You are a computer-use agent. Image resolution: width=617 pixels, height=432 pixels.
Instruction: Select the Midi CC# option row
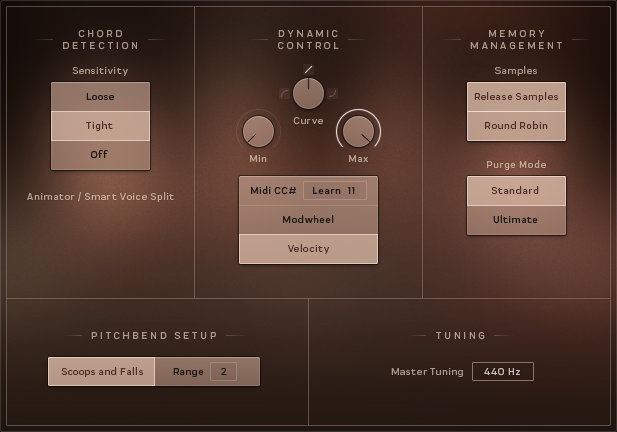tap(270, 191)
